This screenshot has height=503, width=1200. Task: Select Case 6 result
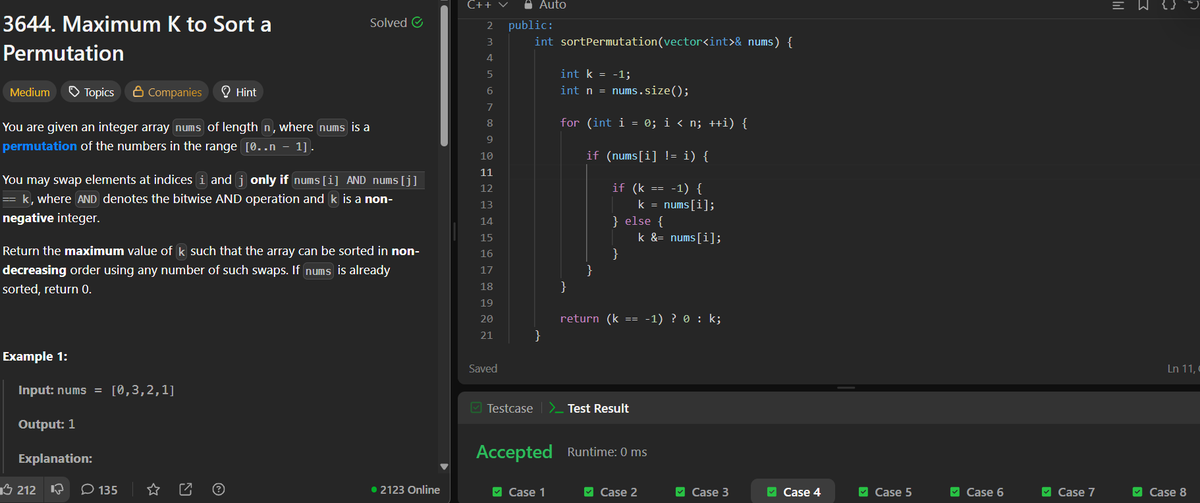click(x=977, y=491)
